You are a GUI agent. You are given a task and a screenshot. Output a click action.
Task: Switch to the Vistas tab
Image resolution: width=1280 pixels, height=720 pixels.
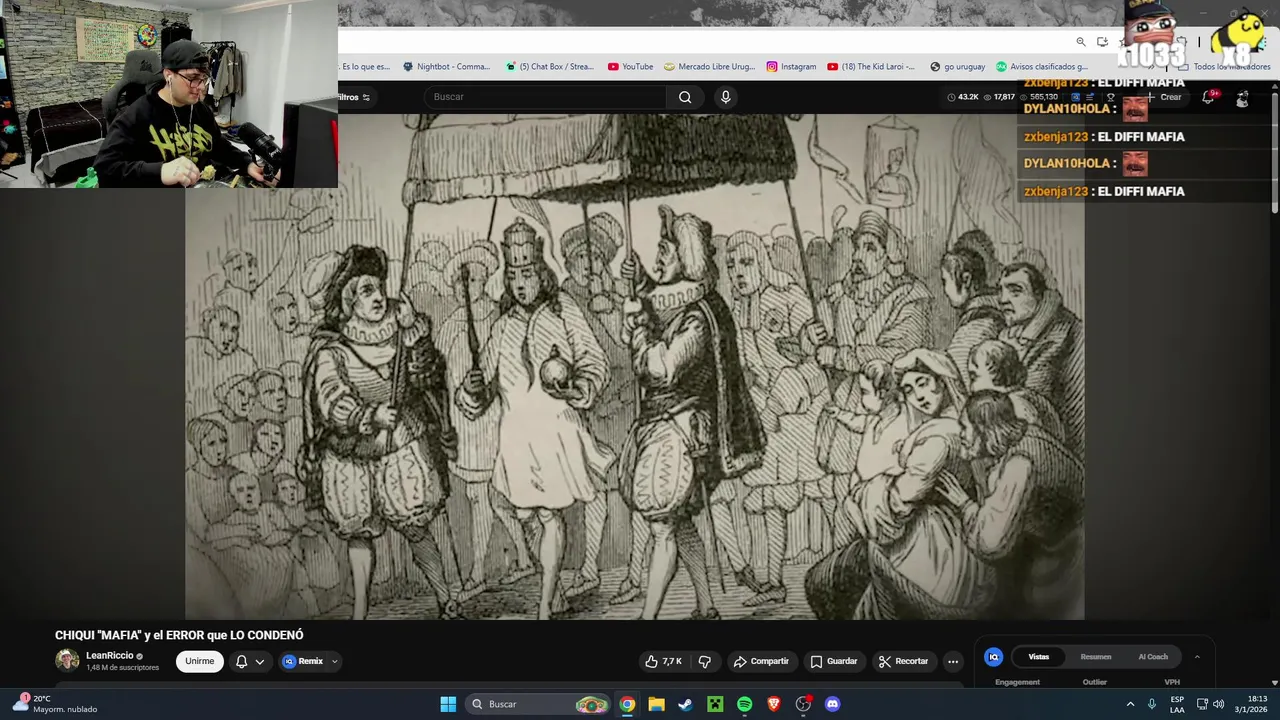(1039, 657)
